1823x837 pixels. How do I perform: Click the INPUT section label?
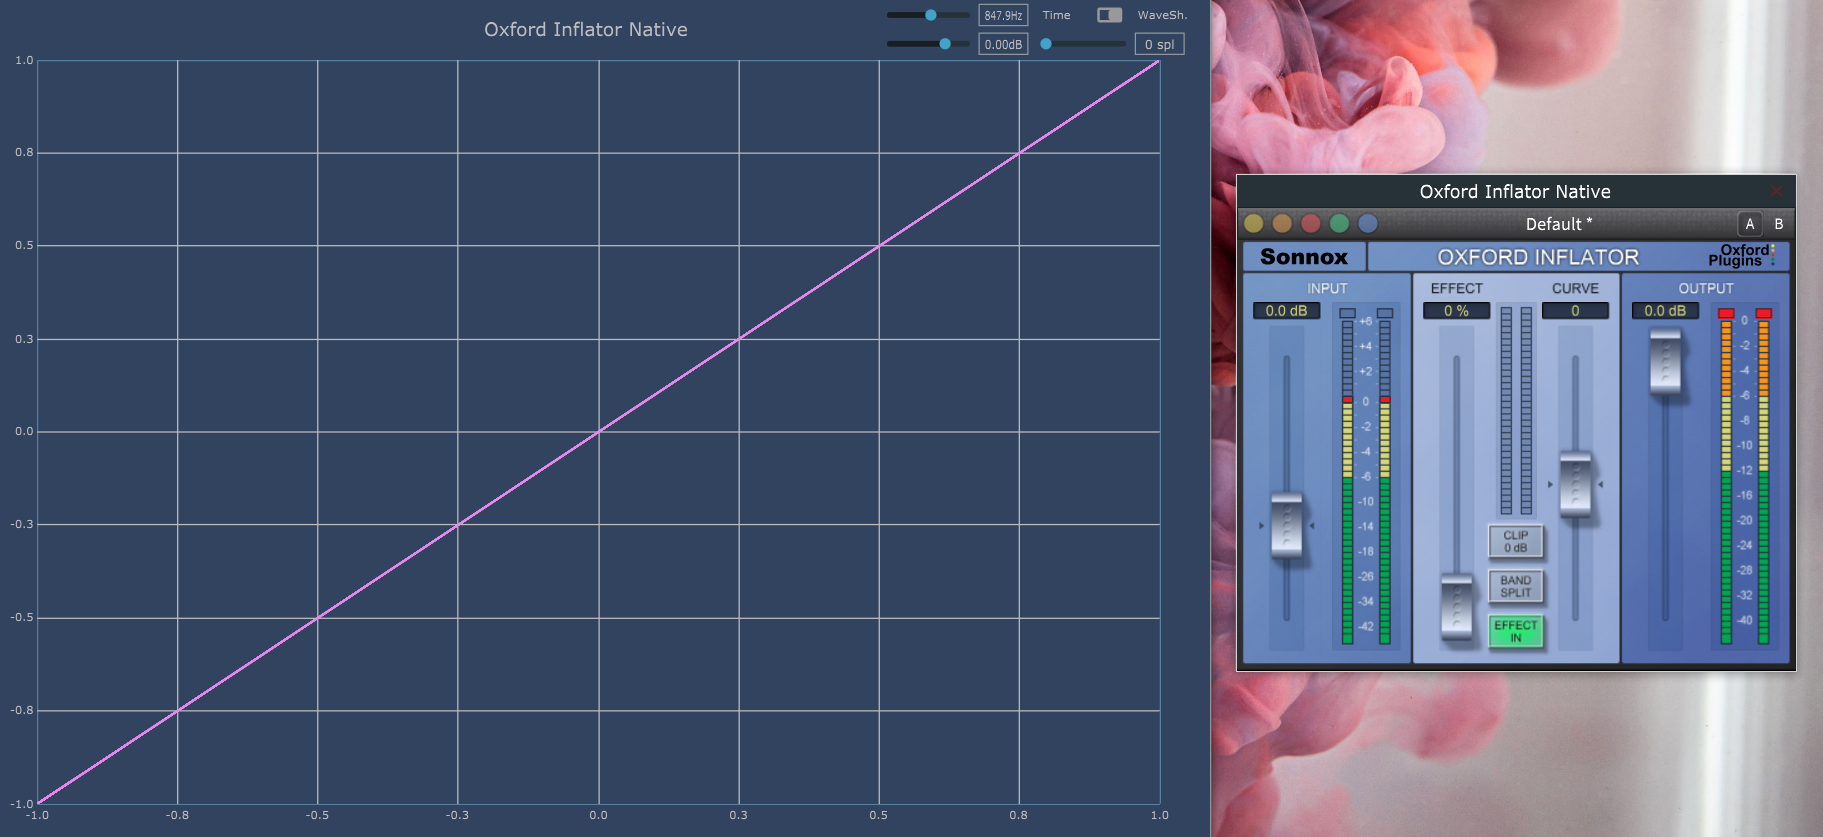[1327, 288]
